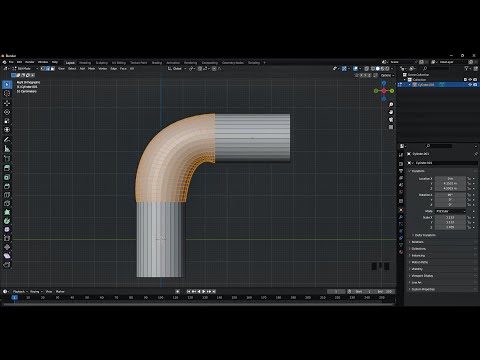Viewport: 480px width, 360px height.
Task: Click the play animation button
Action: click(204, 291)
